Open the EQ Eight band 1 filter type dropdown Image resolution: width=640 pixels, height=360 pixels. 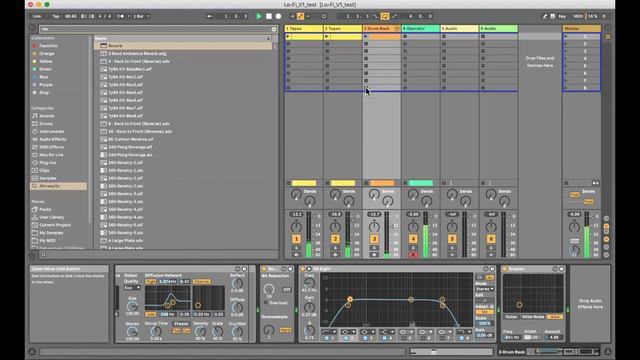(329, 332)
